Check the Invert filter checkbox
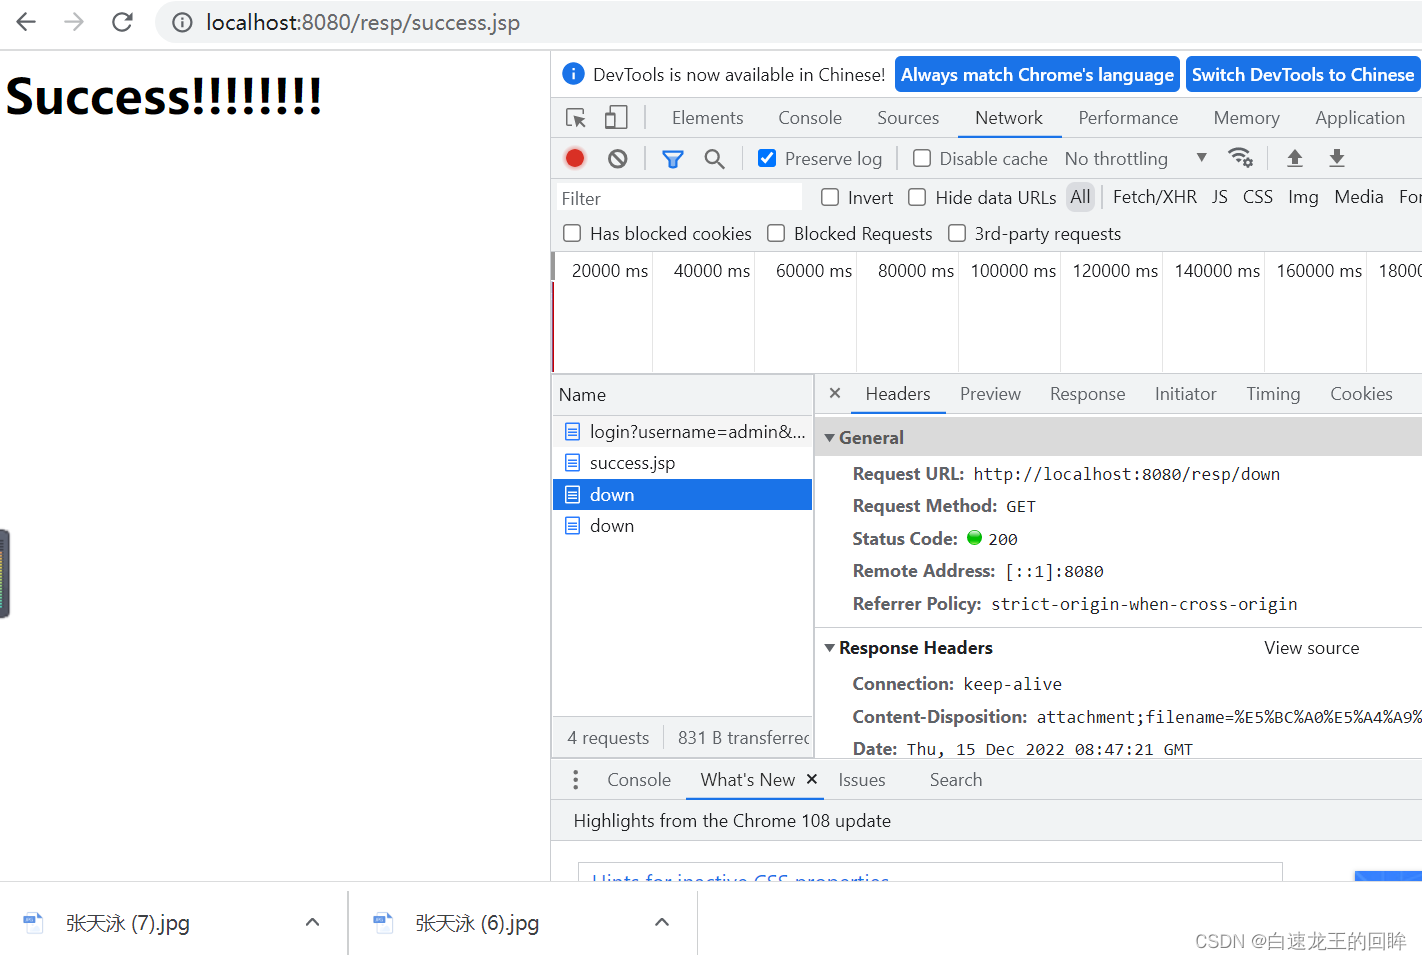 [x=830, y=197]
